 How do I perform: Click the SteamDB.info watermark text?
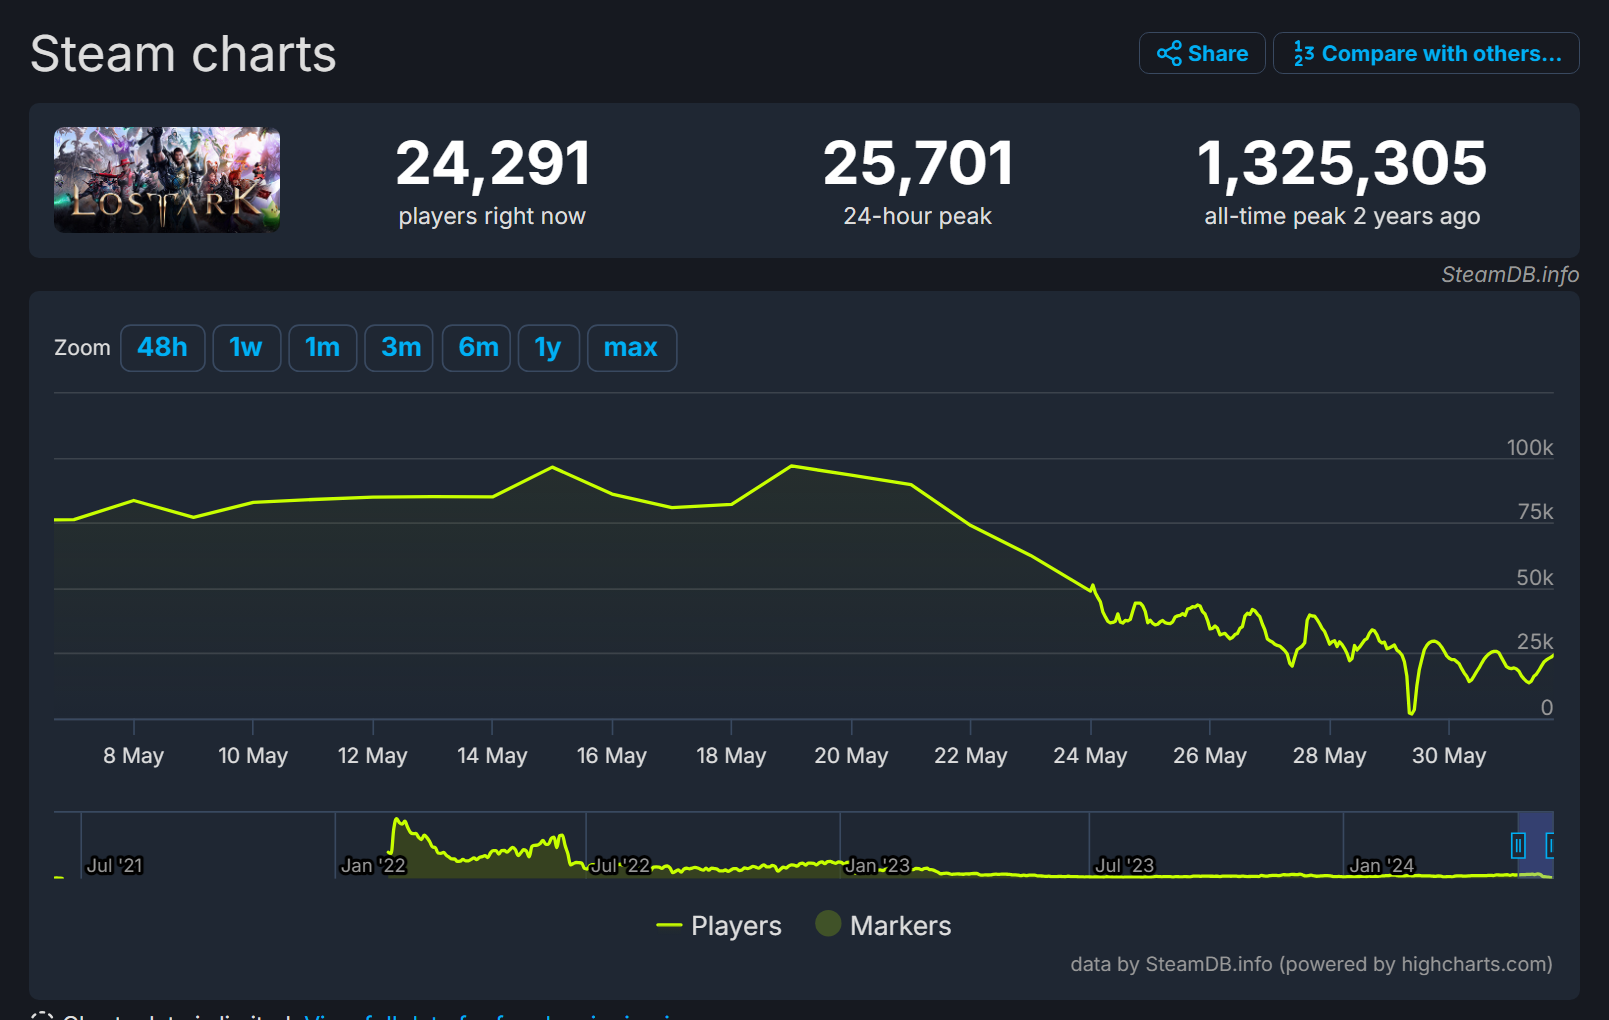coord(1510,275)
